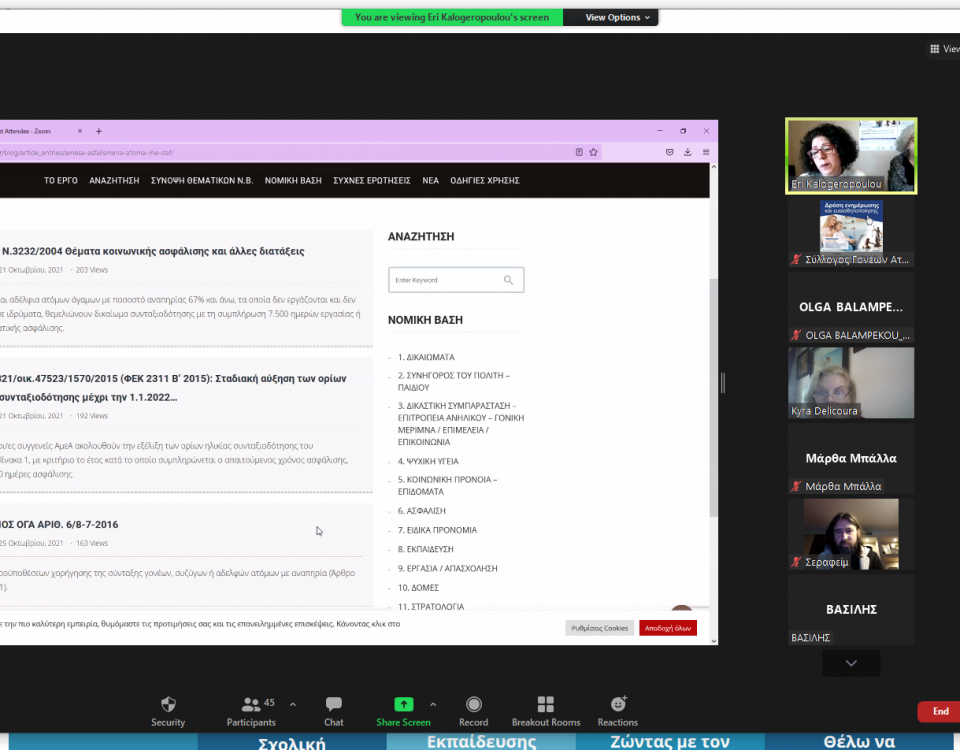This screenshot has width=960, height=750.
Task: Open category 6. ΑΣΦΑΛΙΣΗ
Action: click(422, 511)
